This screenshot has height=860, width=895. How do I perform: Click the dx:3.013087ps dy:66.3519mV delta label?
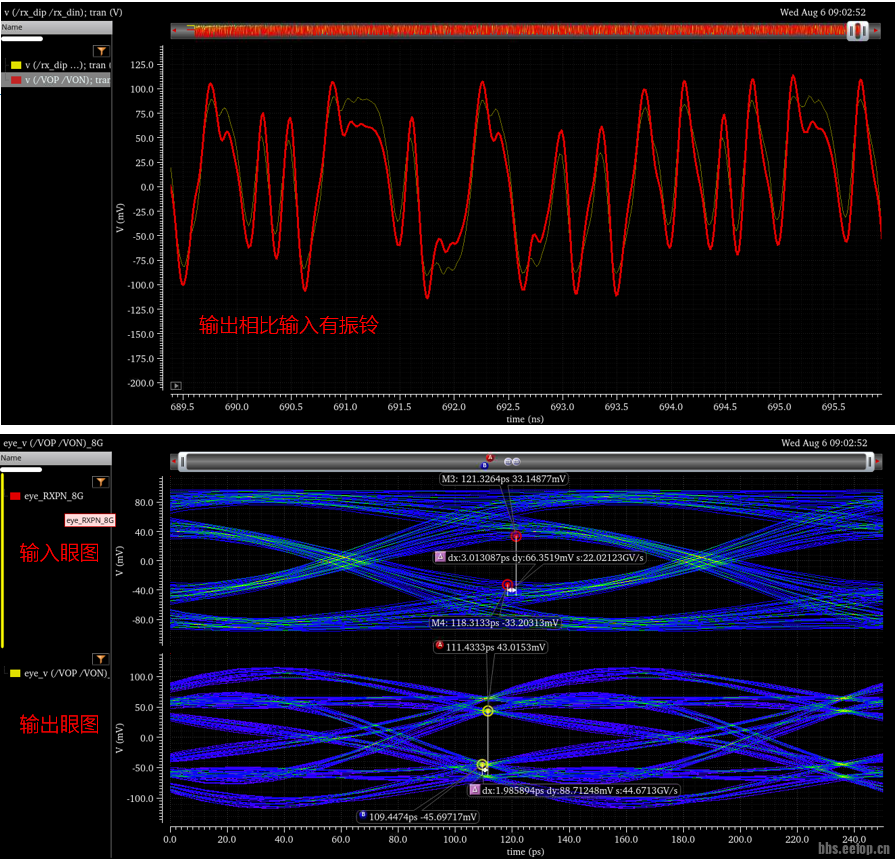click(x=540, y=558)
